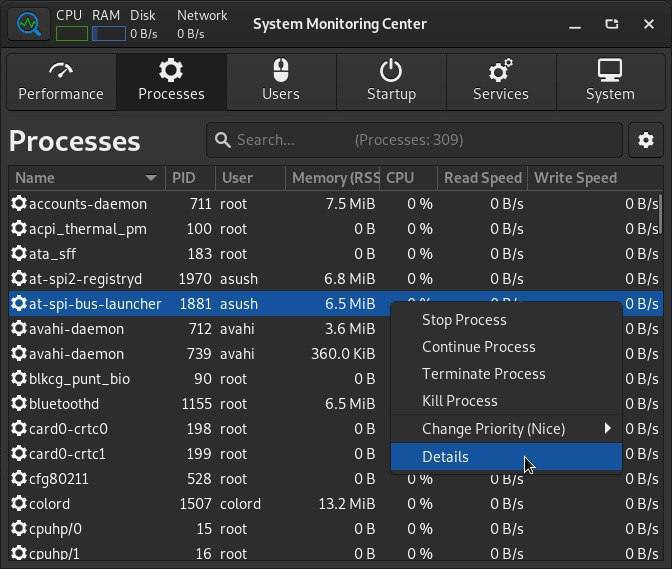The image size is (672, 569).
Task: Click the processes settings gear button
Action: [646, 140]
